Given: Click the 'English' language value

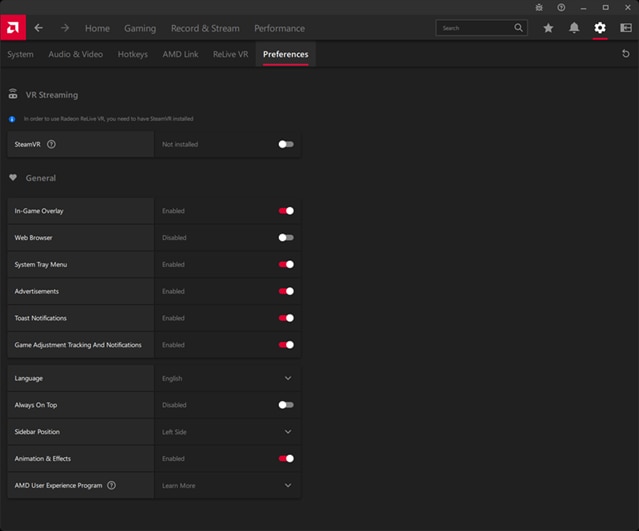Looking at the screenshot, I should (x=172, y=379).
